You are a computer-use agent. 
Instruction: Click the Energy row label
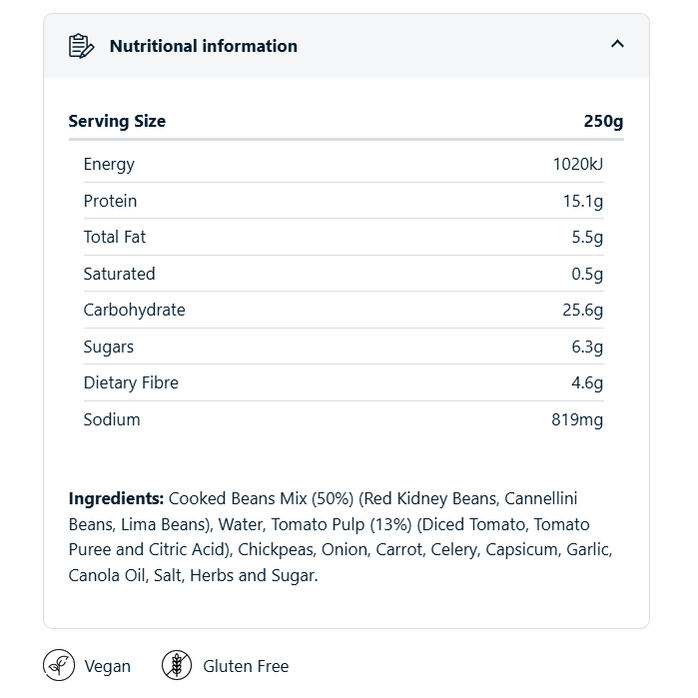109,164
